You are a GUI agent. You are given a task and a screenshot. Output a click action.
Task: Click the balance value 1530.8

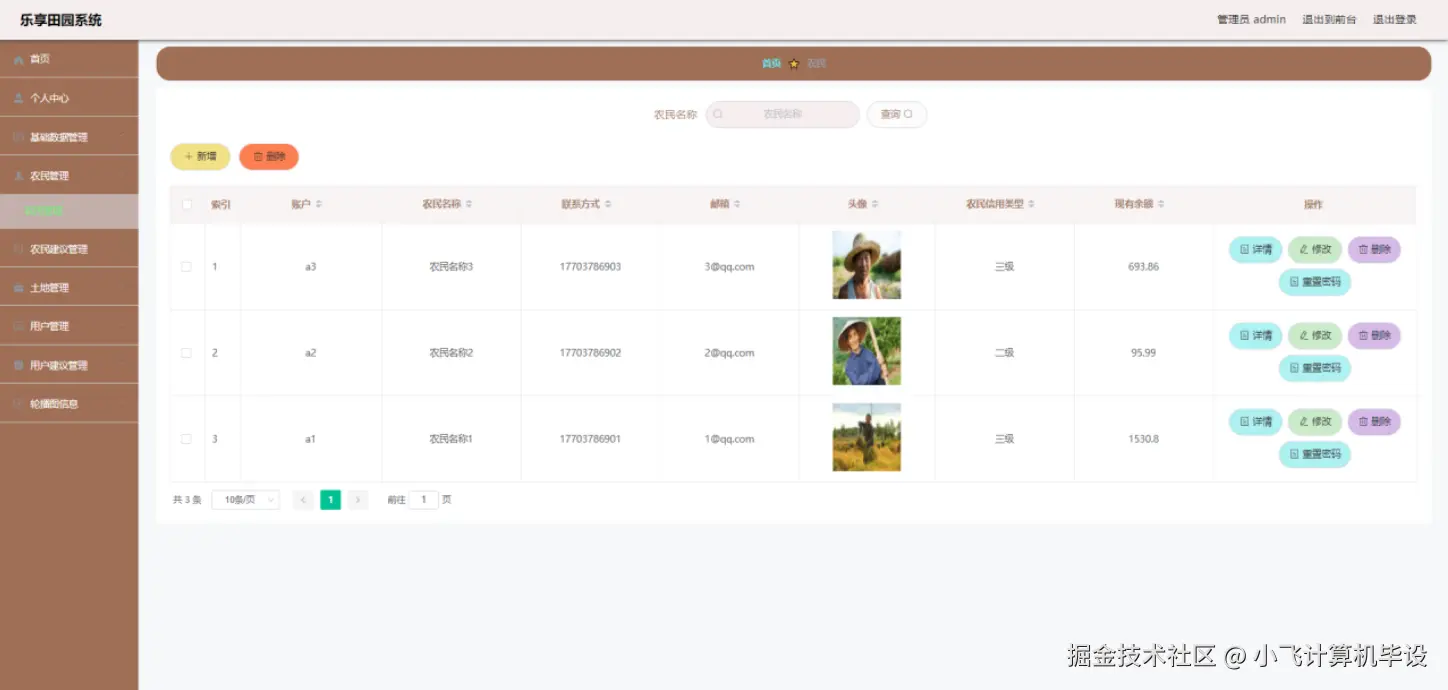tap(1143, 439)
